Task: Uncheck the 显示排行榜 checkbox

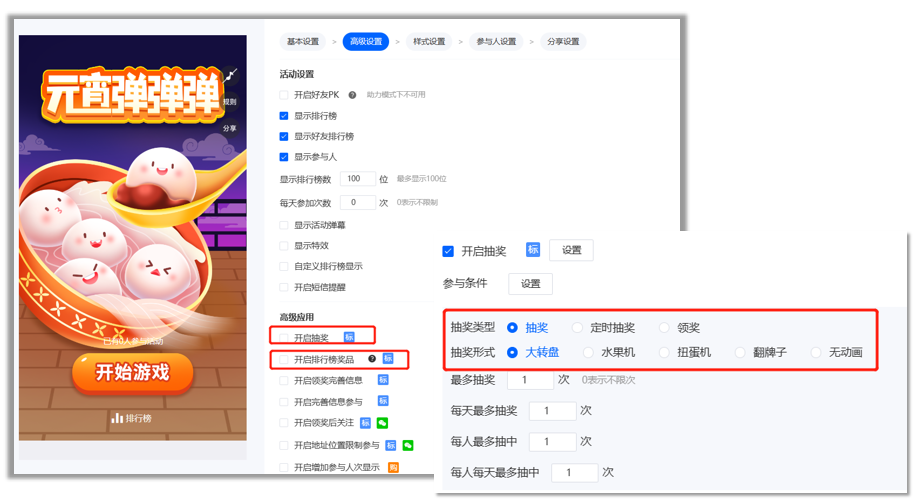Action: tap(284, 116)
